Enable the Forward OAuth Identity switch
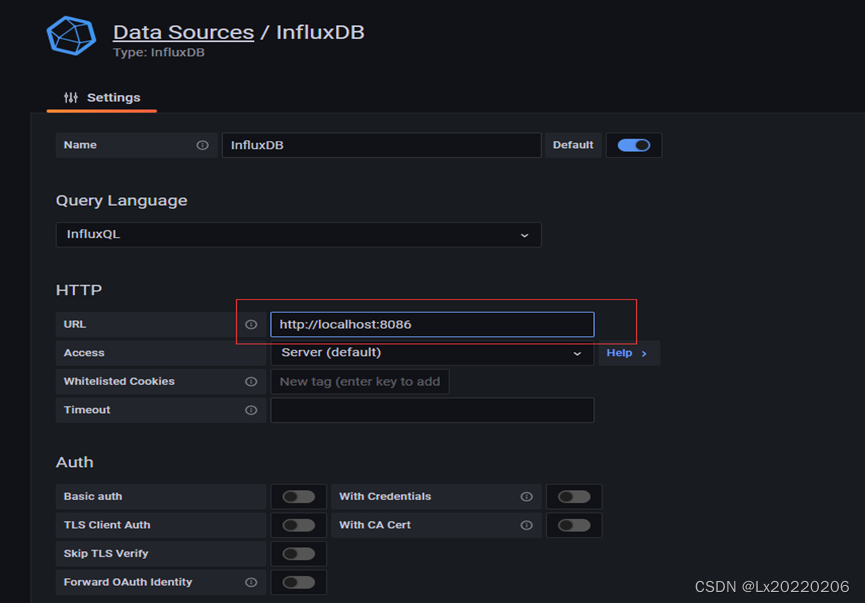Viewport: 865px width, 603px height. 298,582
